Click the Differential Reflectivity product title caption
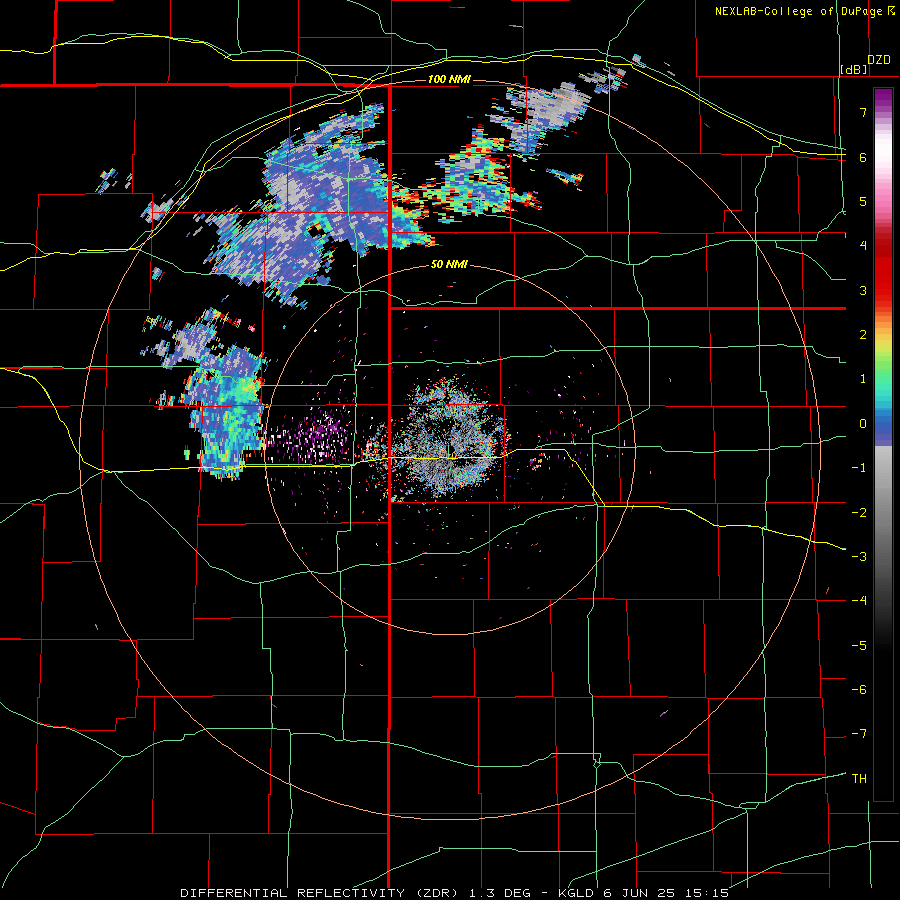The width and height of the screenshot is (900, 900). tap(455, 893)
